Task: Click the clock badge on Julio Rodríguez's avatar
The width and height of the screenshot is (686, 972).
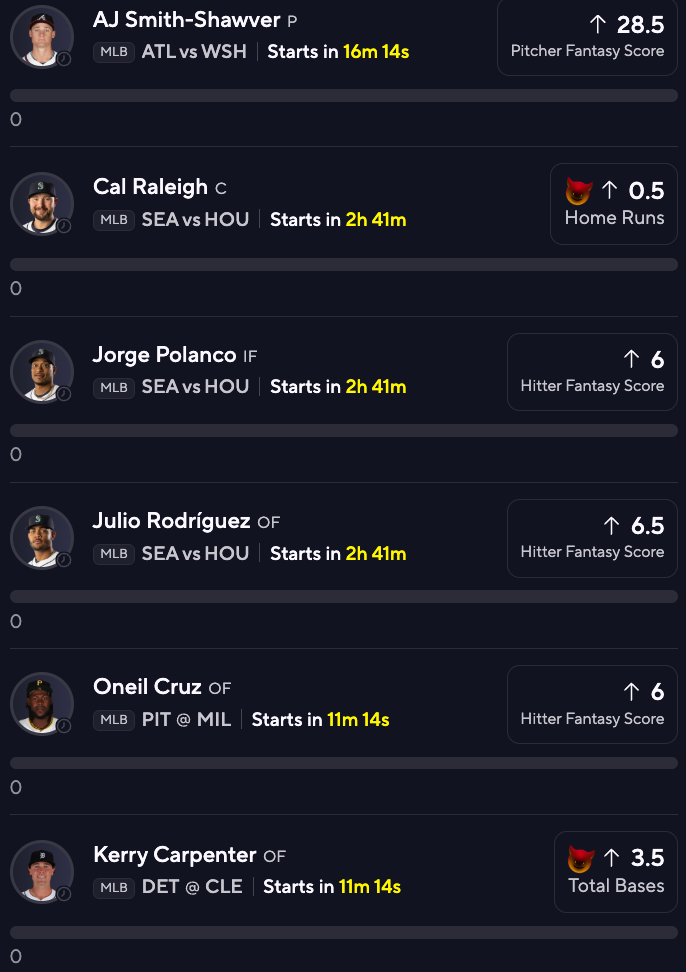Action: tap(64, 560)
